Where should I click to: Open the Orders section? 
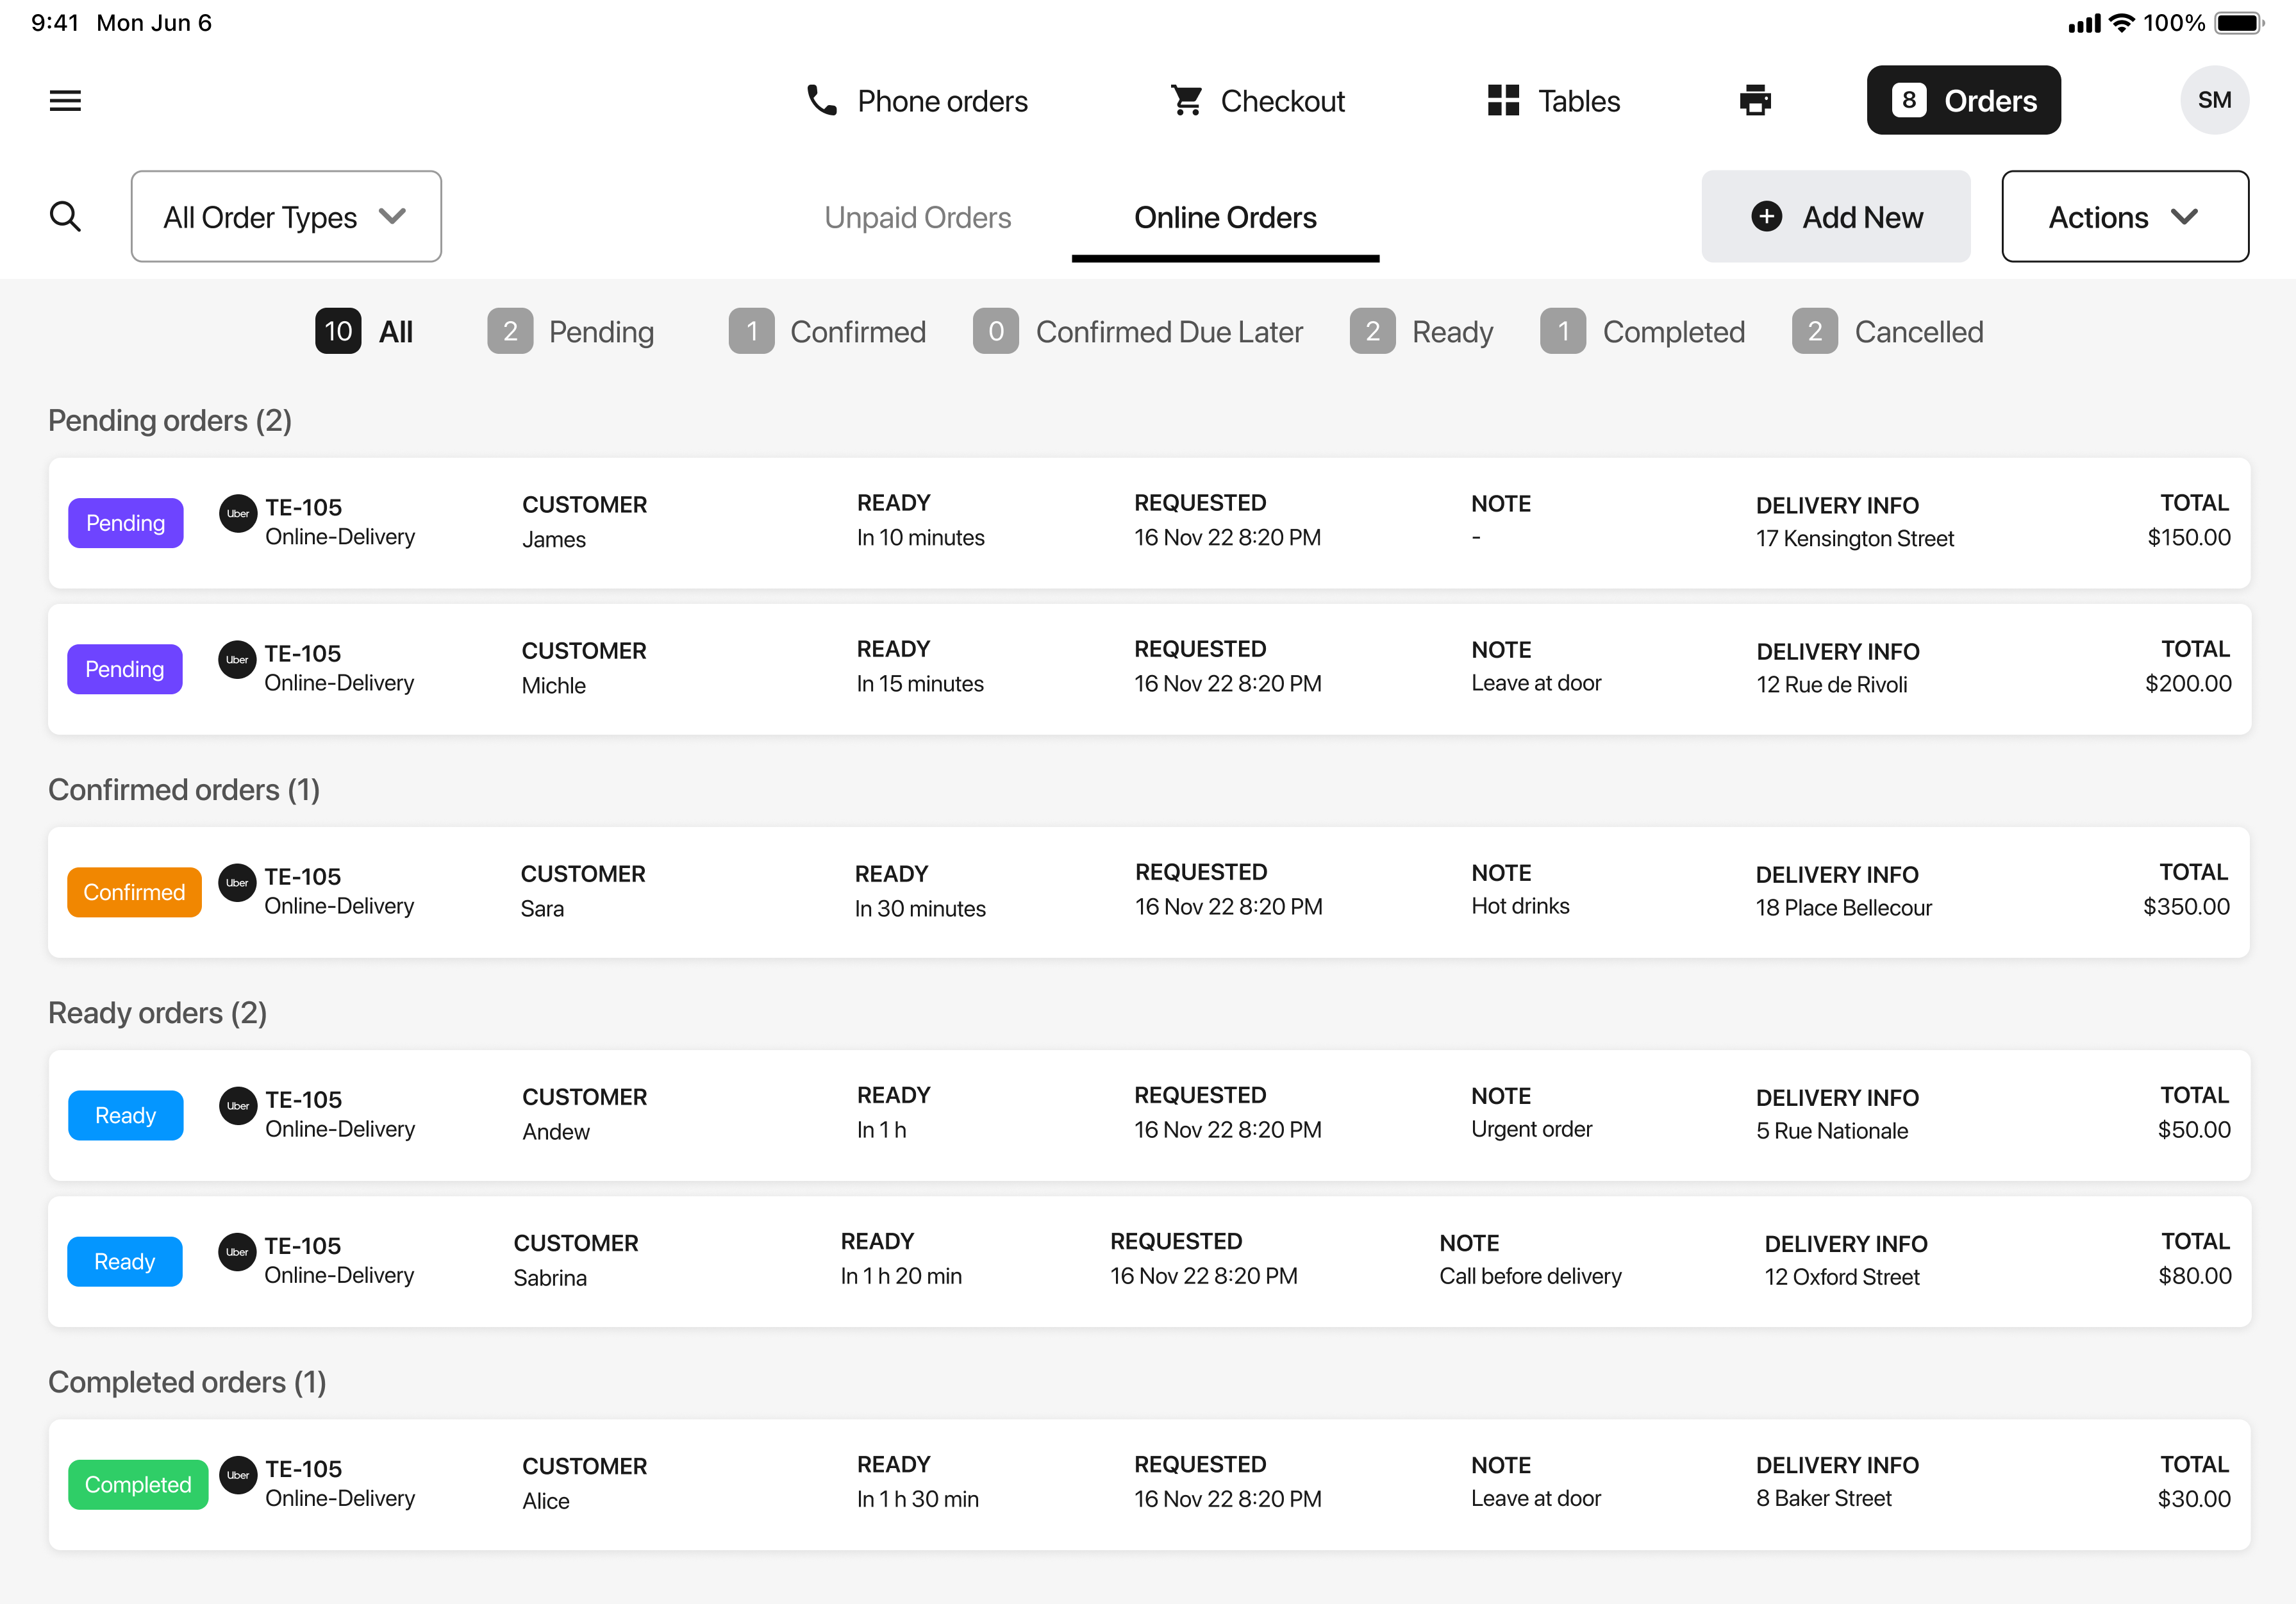coord(1963,100)
